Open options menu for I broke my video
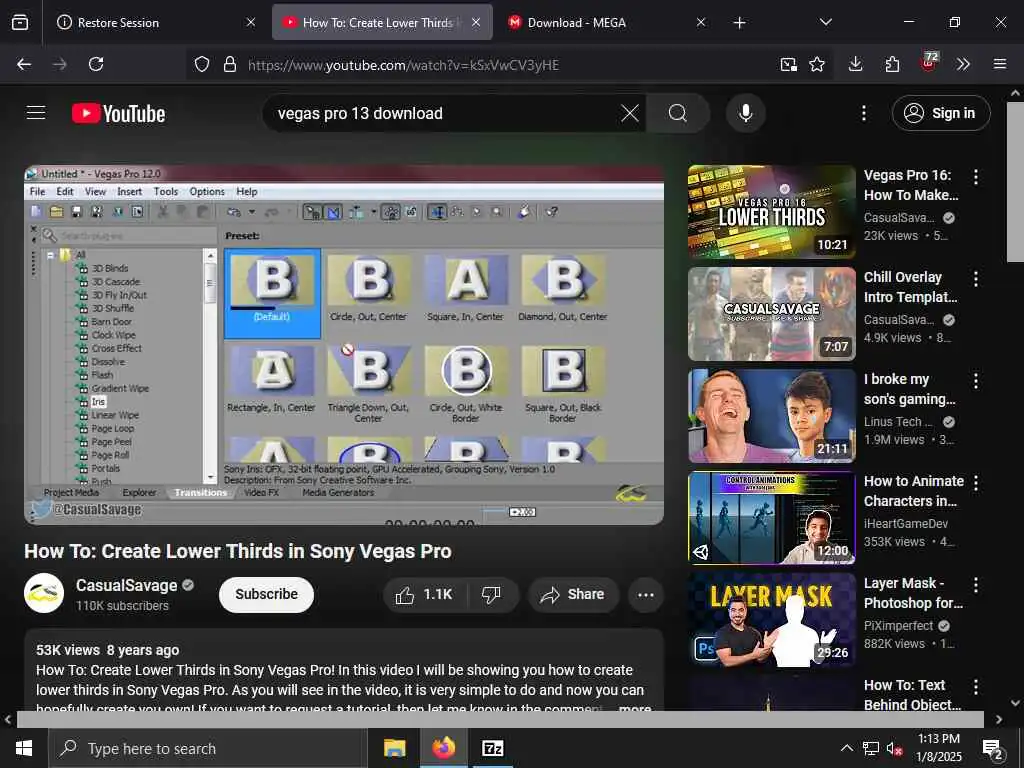Viewport: 1024px width, 768px height. coord(976,381)
